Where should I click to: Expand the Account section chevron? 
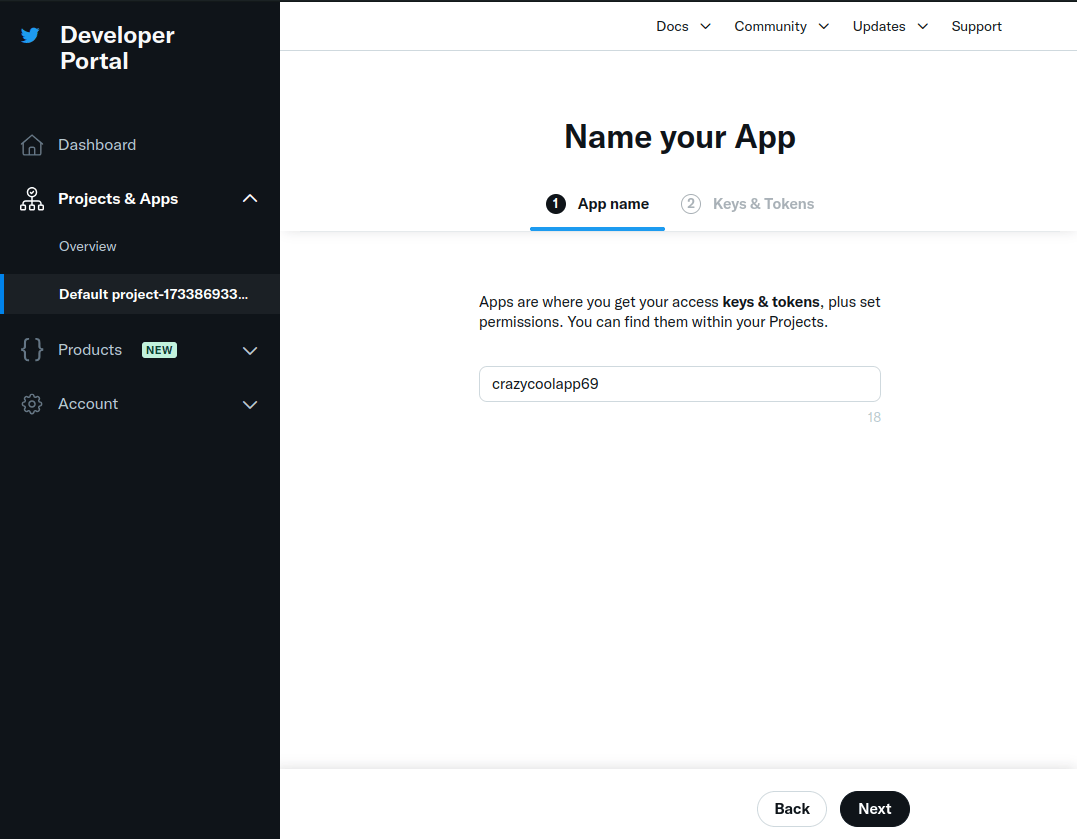tap(250, 404)
